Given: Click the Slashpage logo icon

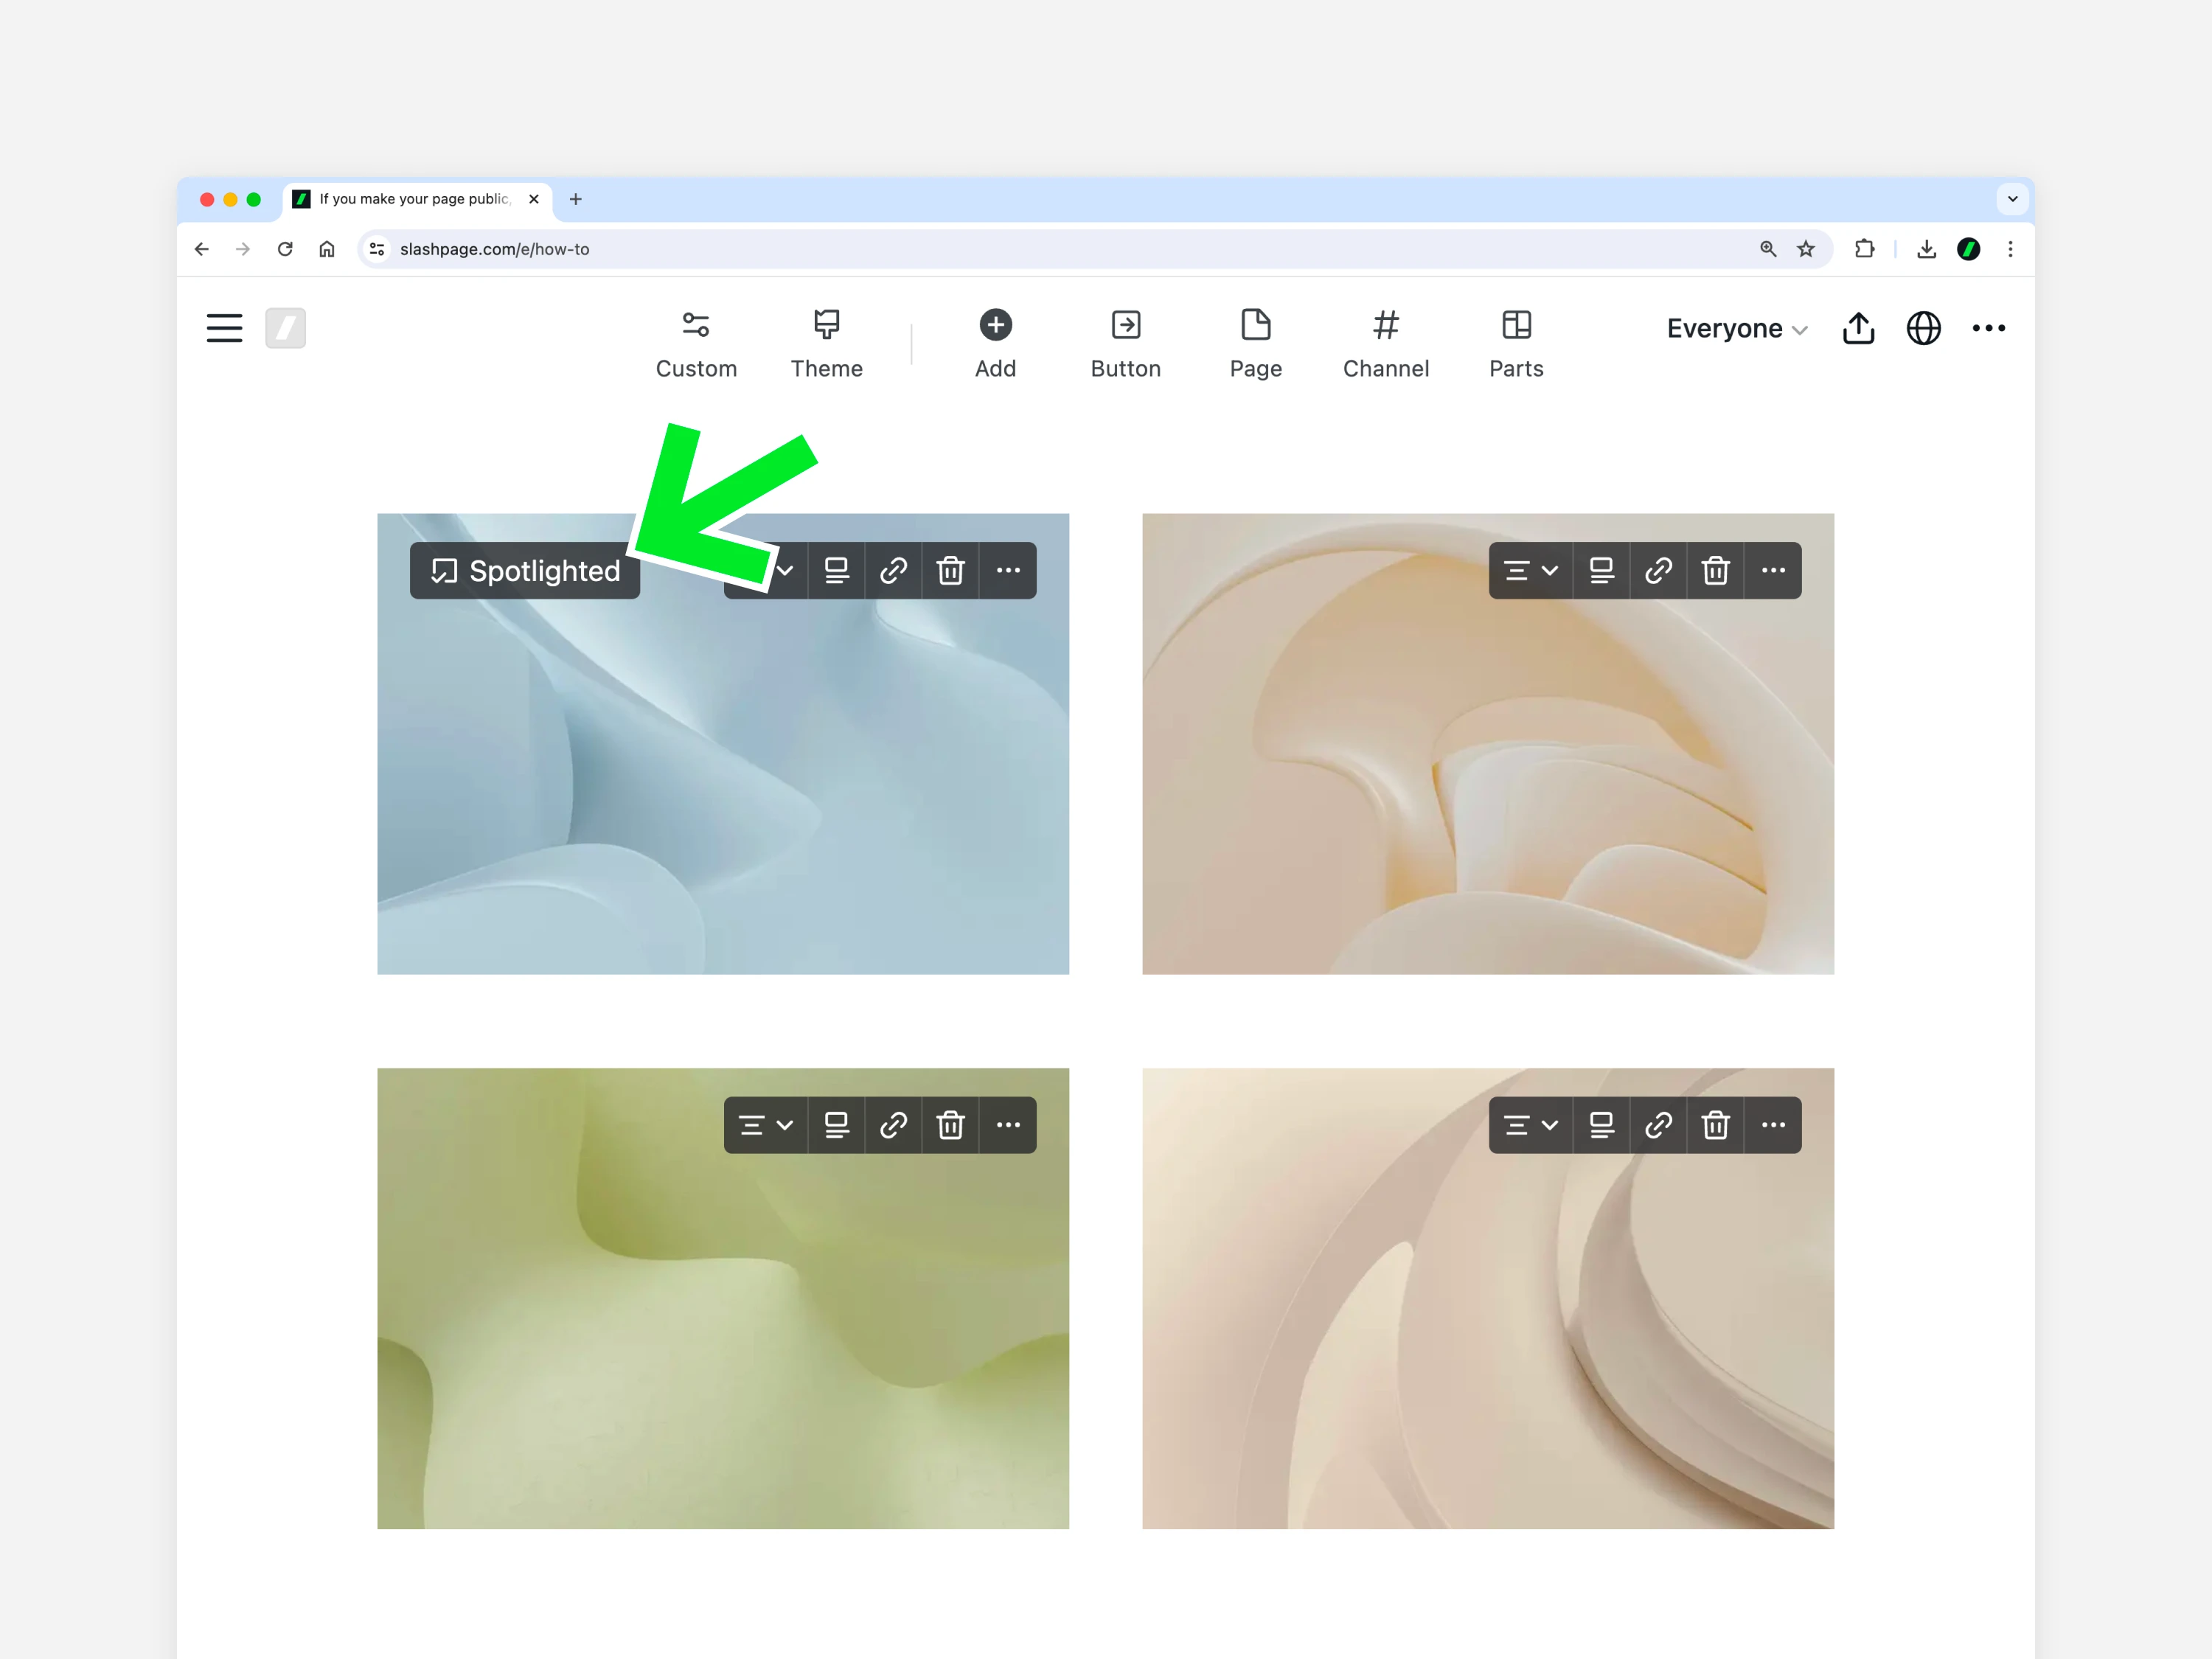Looking at the screenshot, I should coord(285,328).
